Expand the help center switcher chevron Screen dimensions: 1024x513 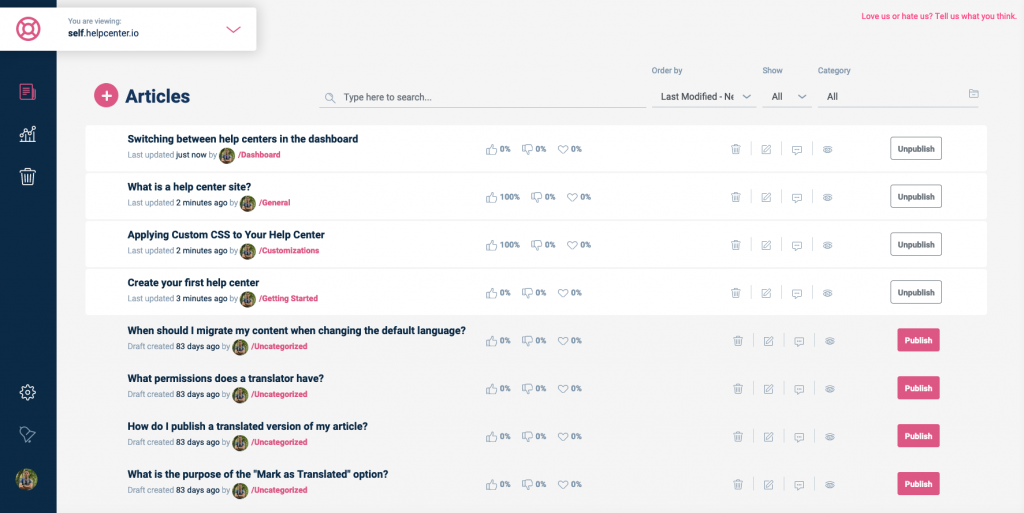[233, 29]
